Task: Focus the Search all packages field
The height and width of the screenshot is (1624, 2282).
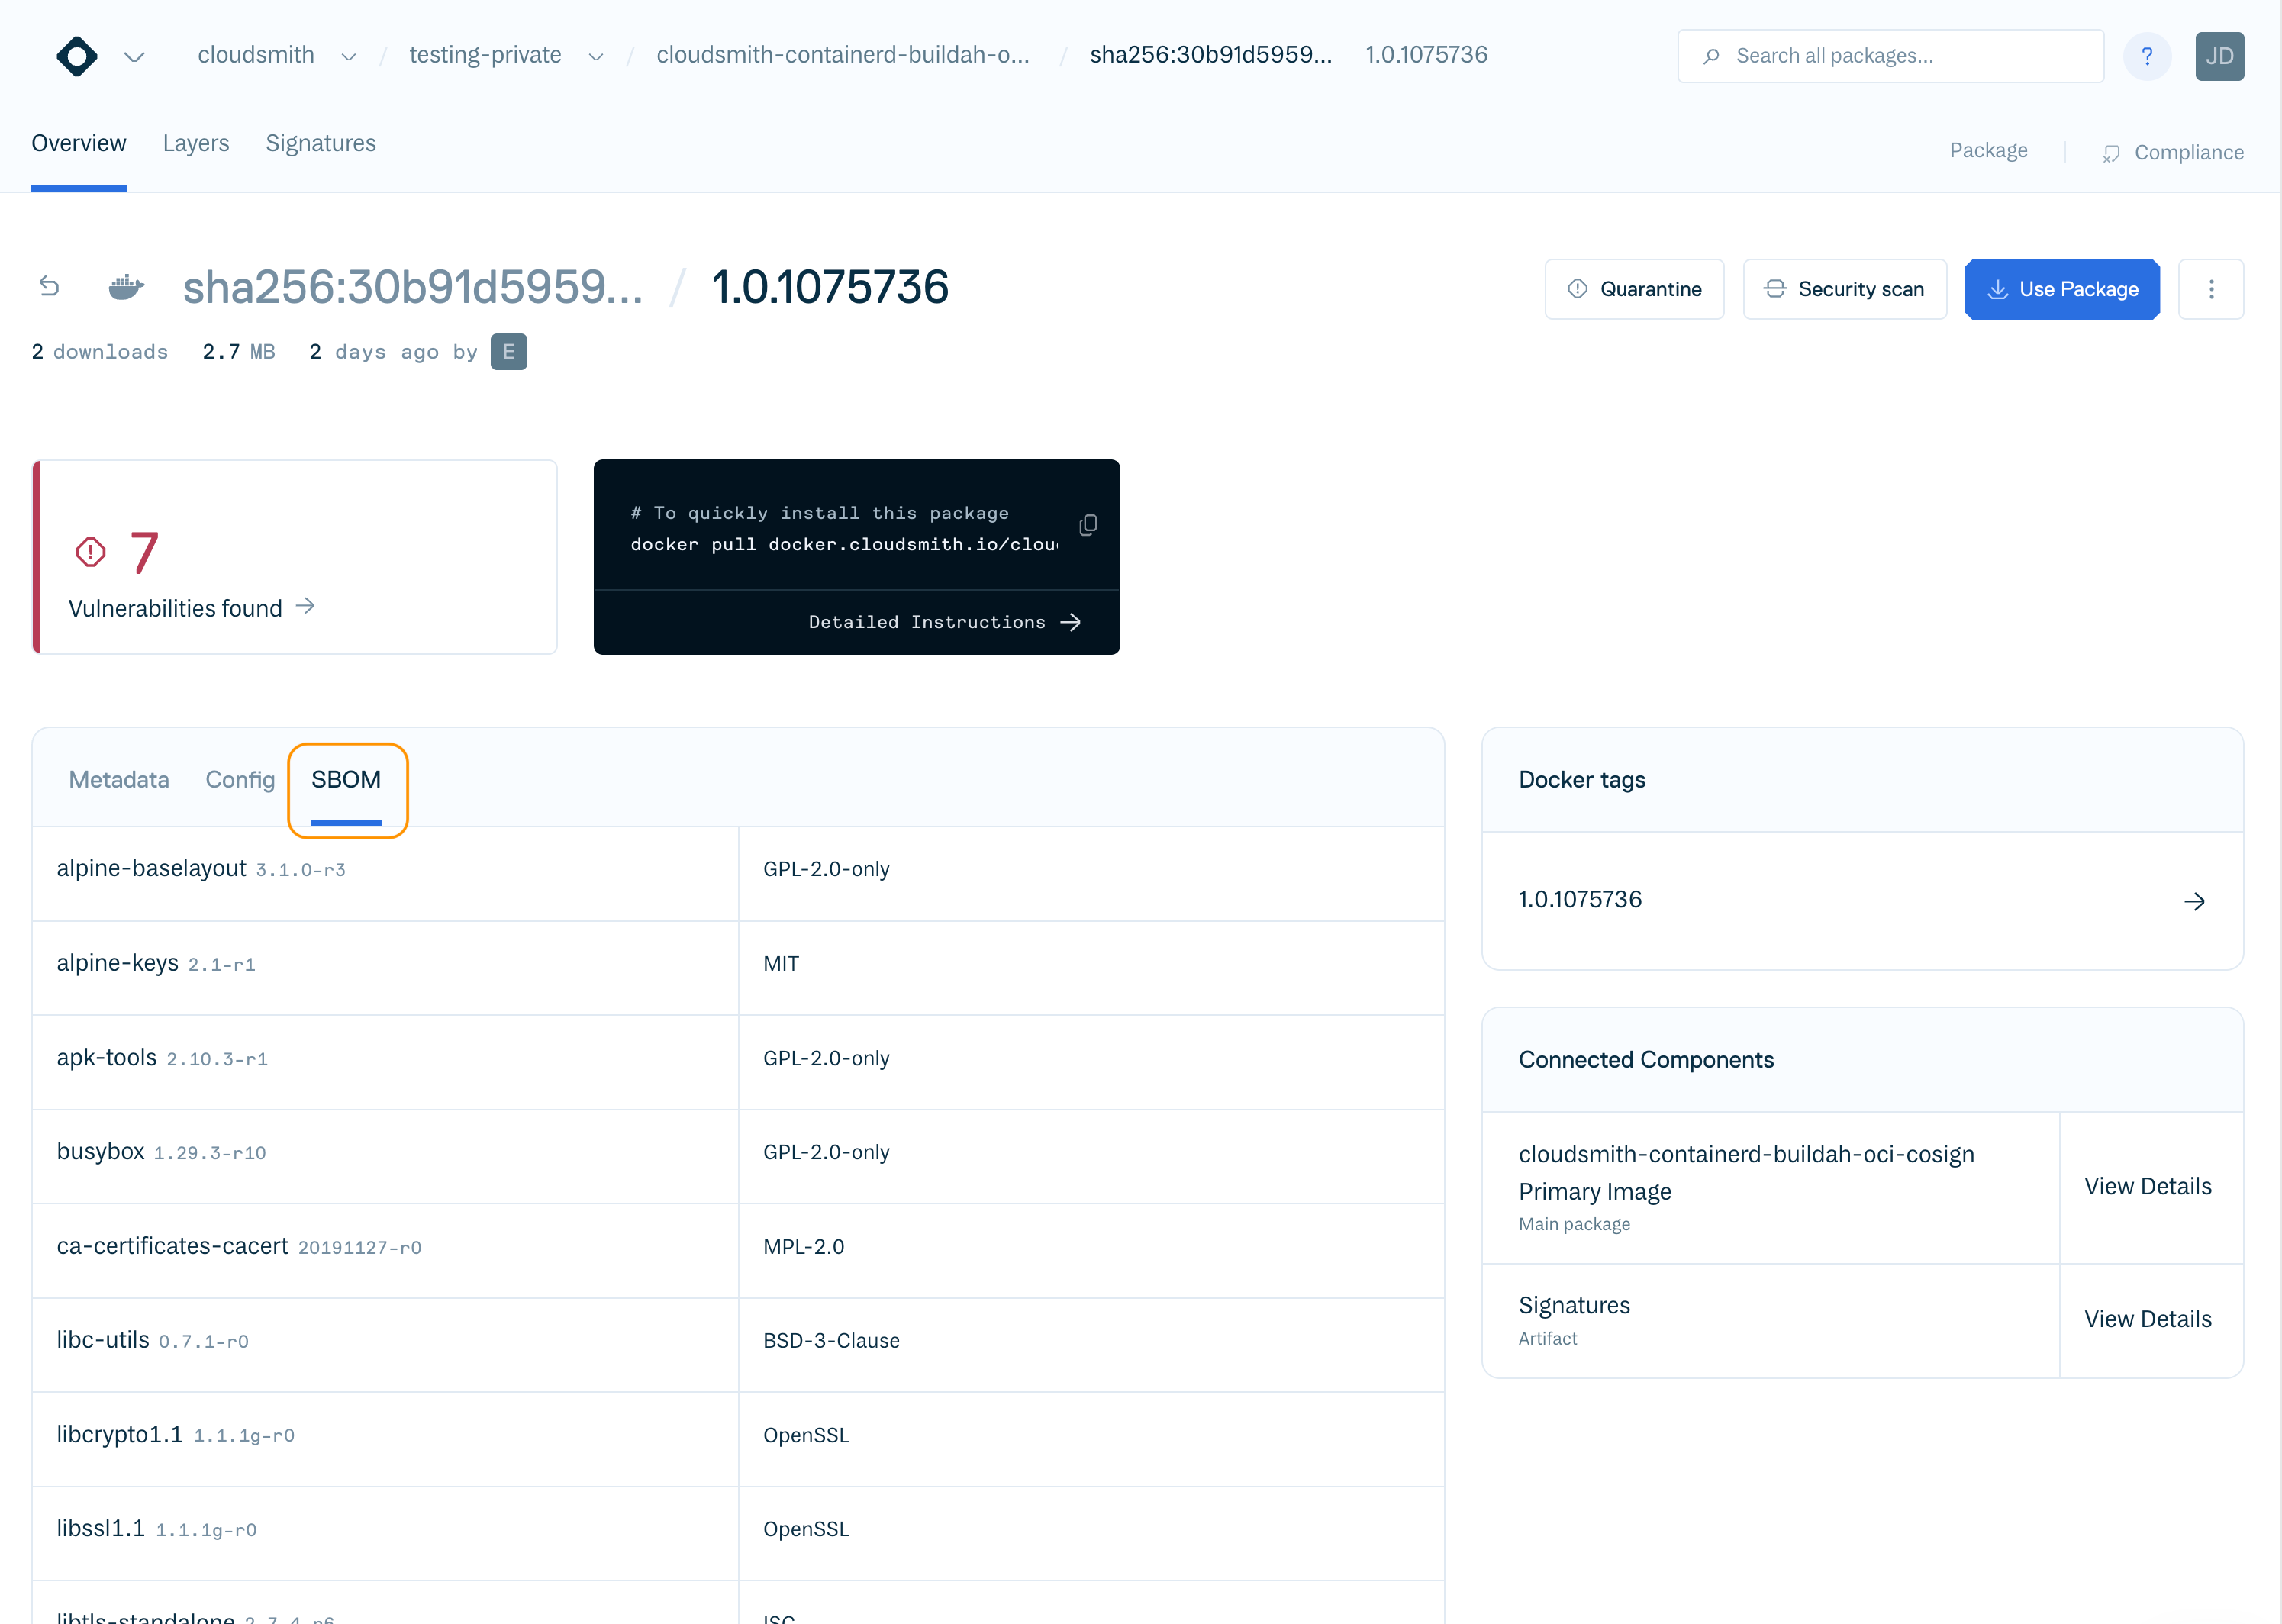Action: (x=1890, y=56)
